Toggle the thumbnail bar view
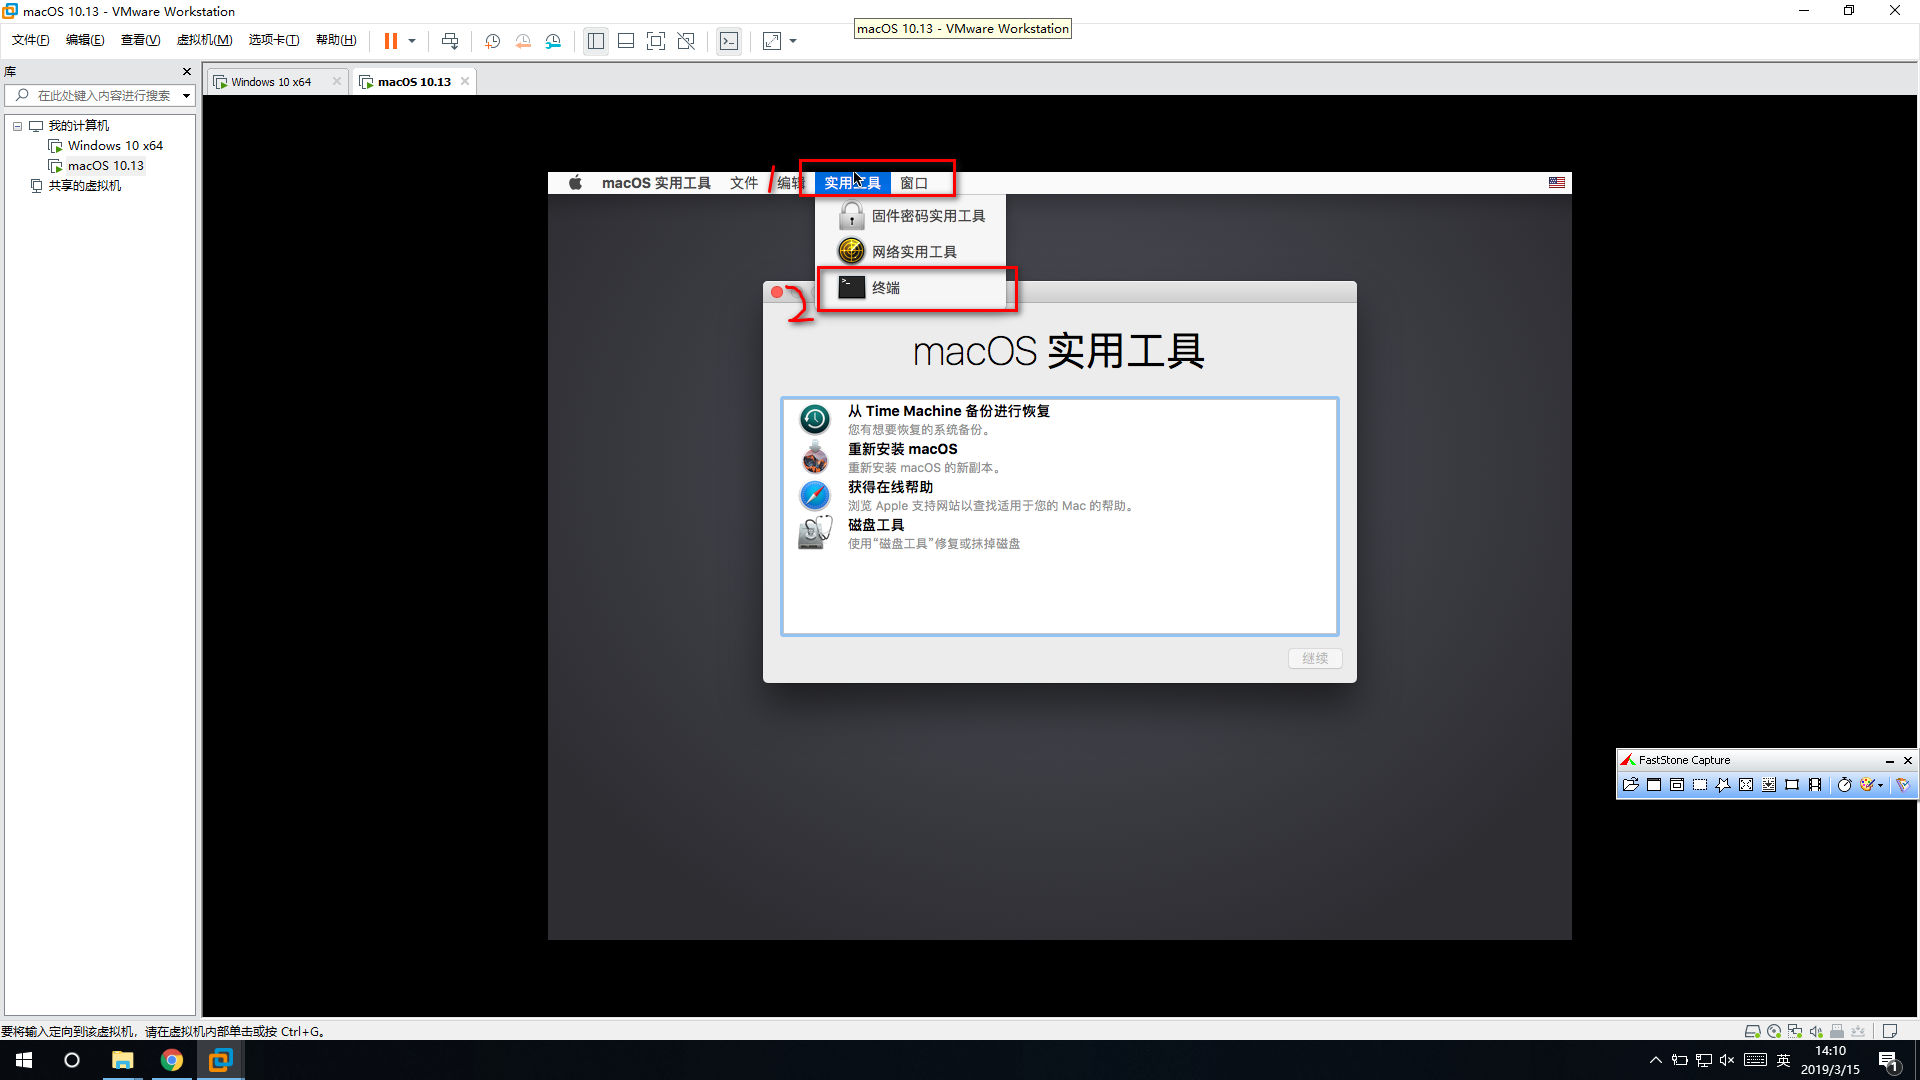 click(626, 41)
